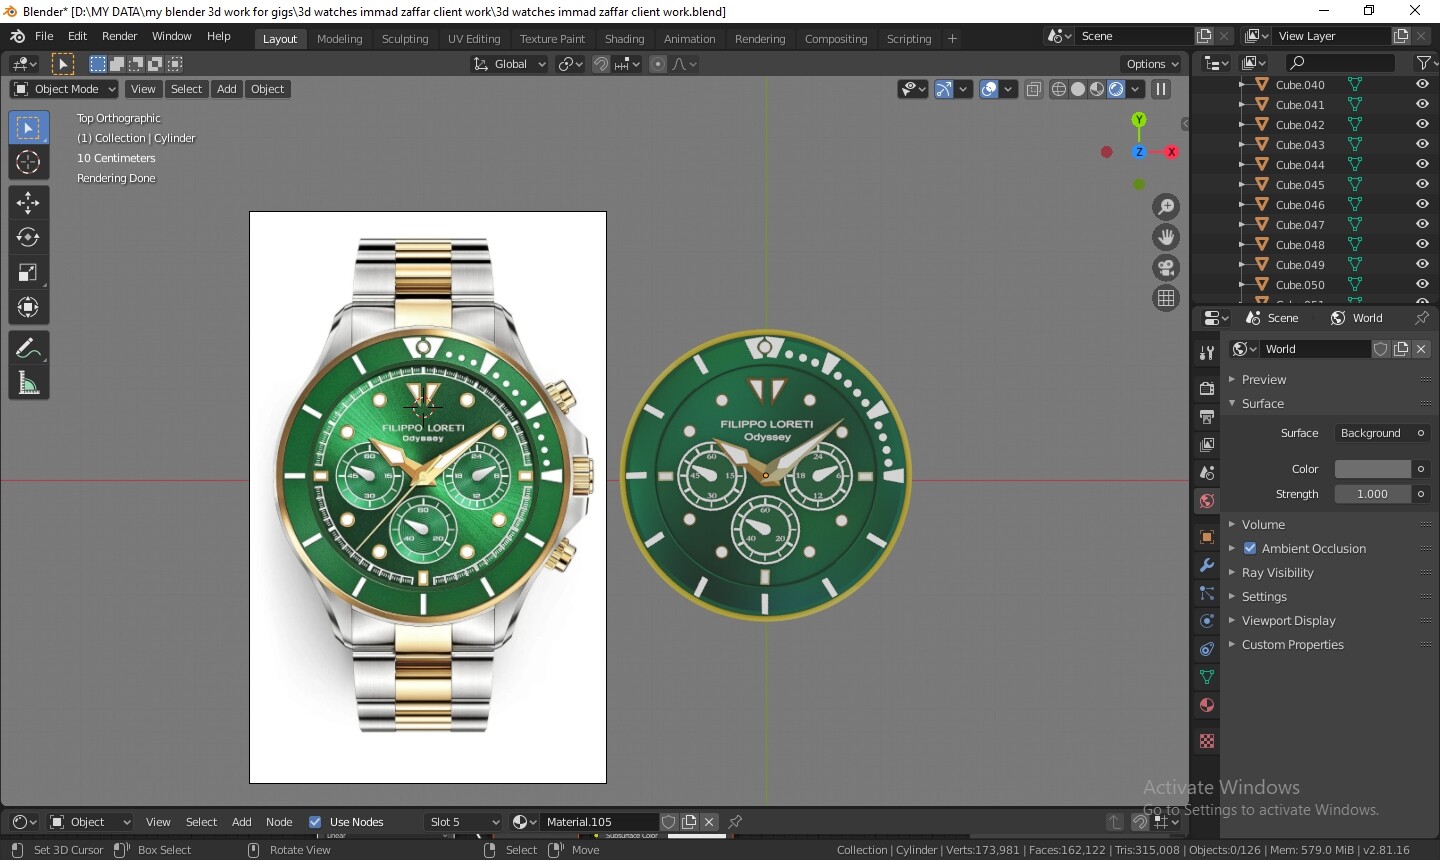
Task: Select the Measure tool
Action: click(28, 383)
